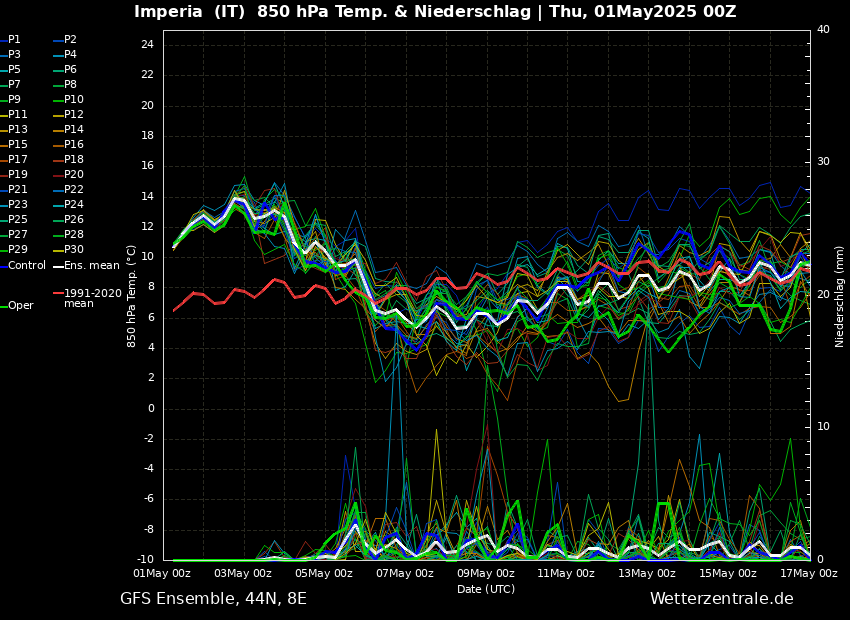Select the Control run legend entry

pyautogui.click(x=27, y=266)
